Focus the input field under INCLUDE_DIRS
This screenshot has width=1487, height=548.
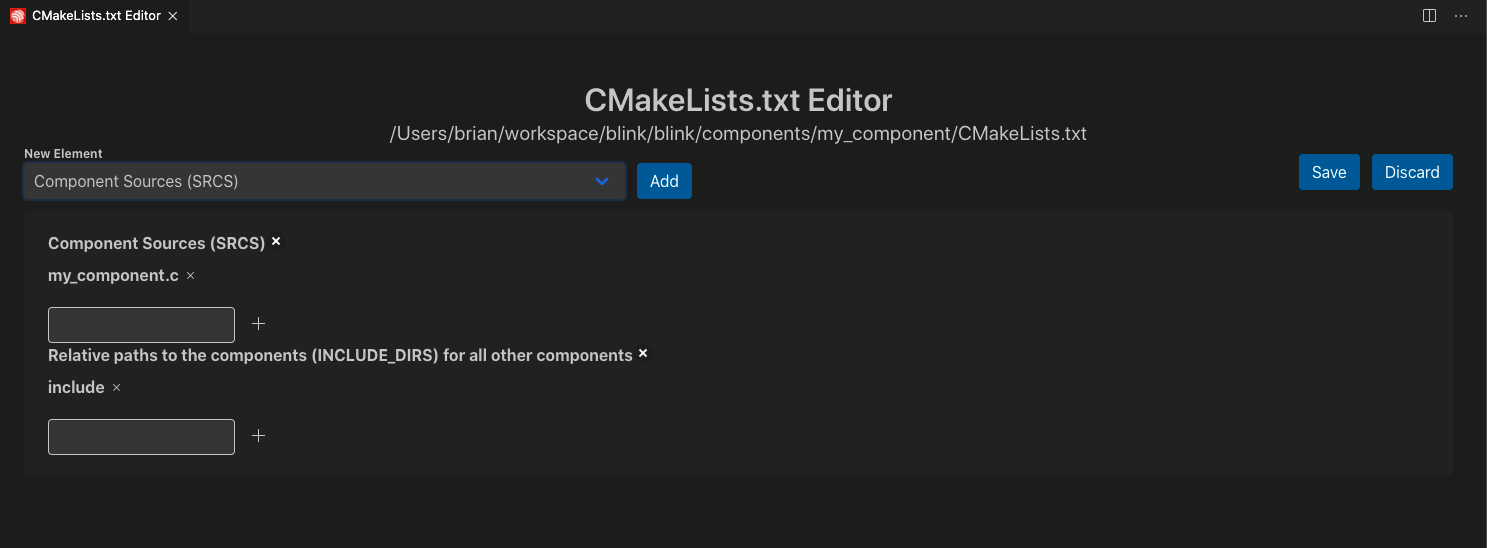coord(141,437)
